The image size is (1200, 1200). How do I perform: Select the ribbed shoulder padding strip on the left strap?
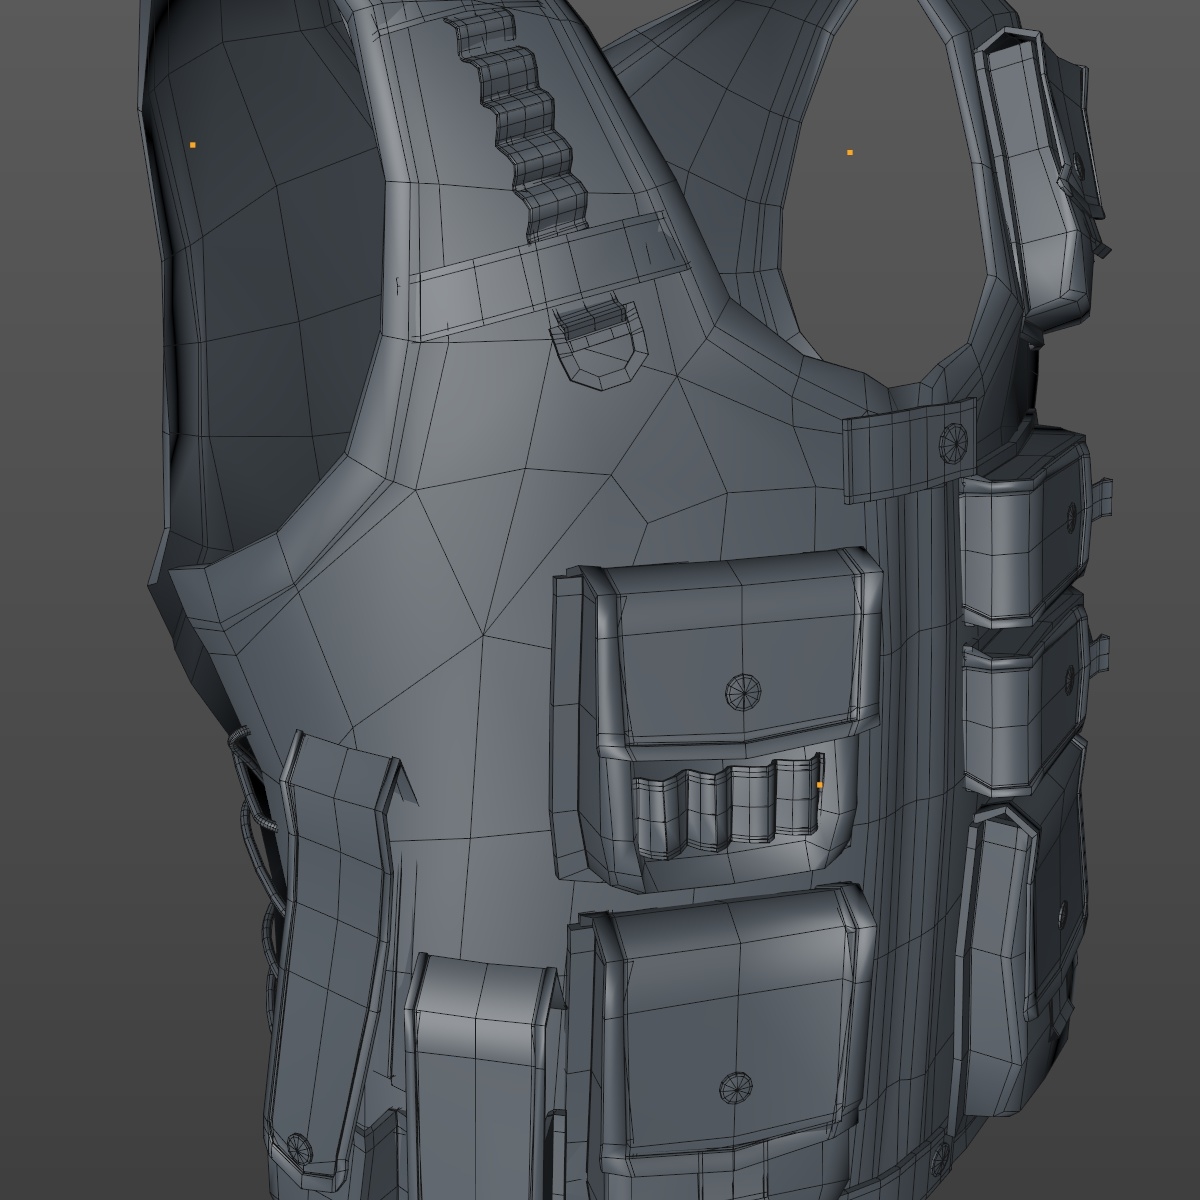(x=520, y=120)
